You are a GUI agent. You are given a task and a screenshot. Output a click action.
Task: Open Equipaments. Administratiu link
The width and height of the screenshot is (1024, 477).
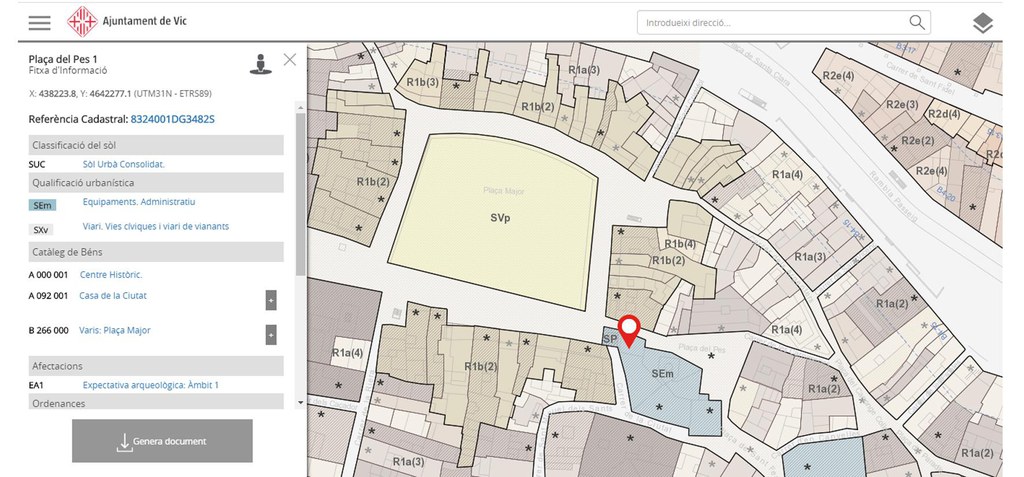(139, 203)
